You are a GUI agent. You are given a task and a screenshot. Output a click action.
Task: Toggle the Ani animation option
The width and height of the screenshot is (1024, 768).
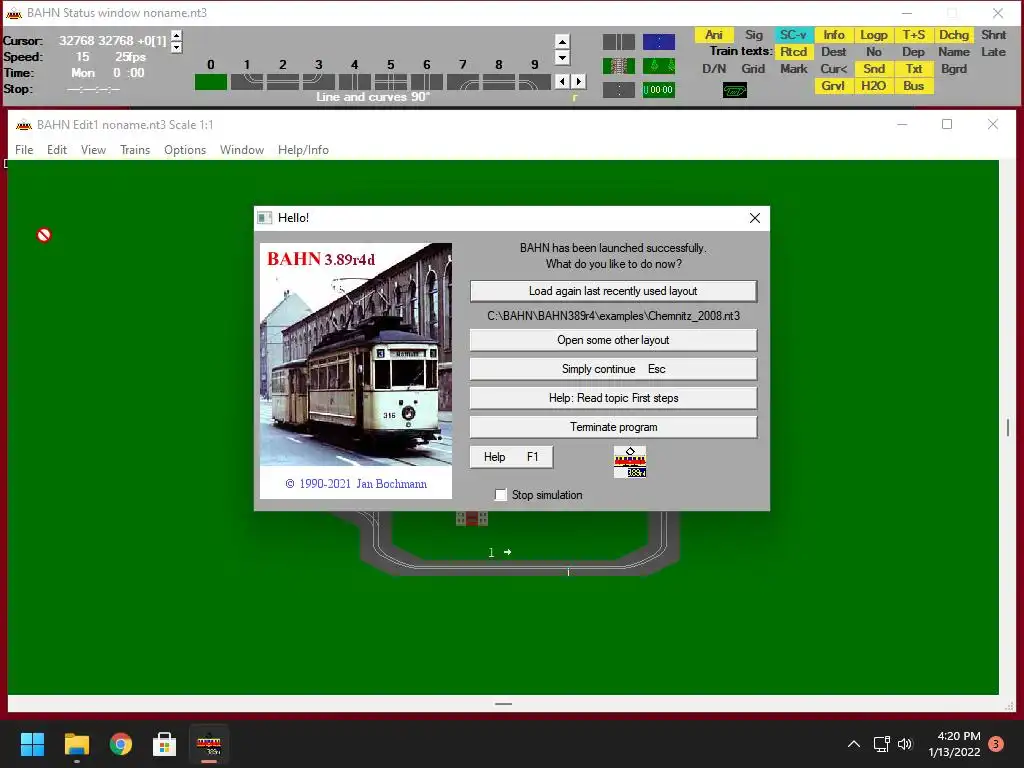tap(714, 35)
